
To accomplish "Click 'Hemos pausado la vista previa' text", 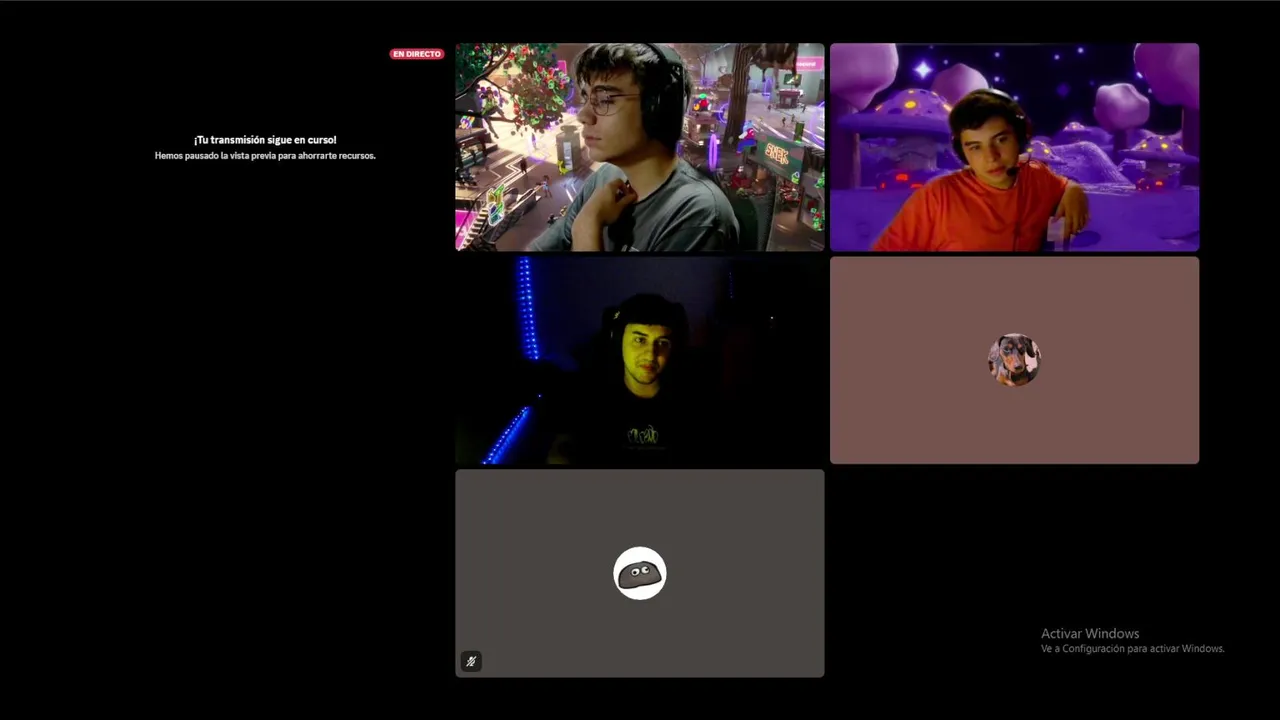I will pyautogui.click(x=265, y=156).
